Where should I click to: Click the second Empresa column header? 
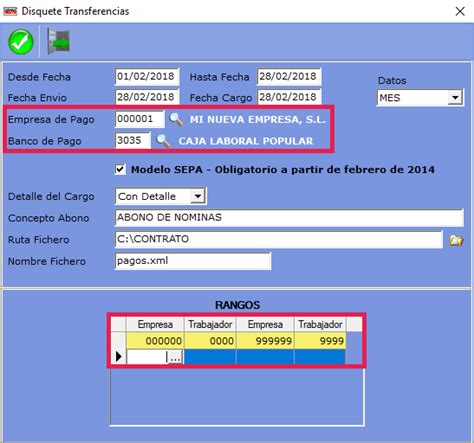click(265, 324)
